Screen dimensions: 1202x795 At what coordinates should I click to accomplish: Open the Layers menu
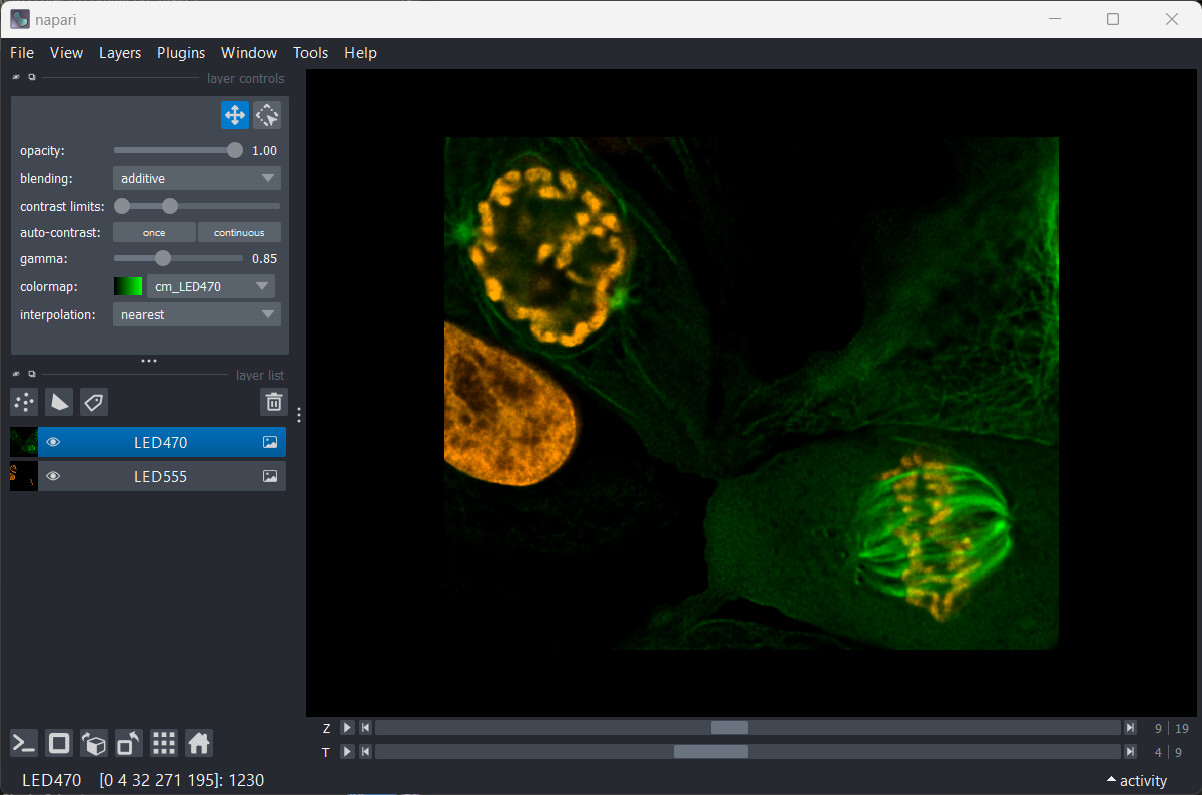[120, 53]
